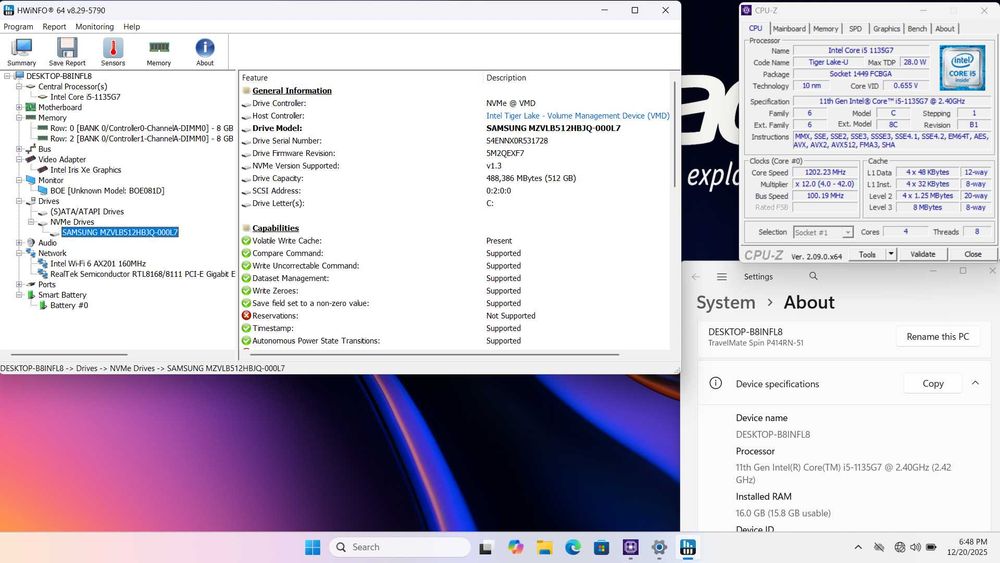Open Microsoft Store taskbar icon
Screen dimensions: 1000x563
pyautogui.click(x=601, y=547)
